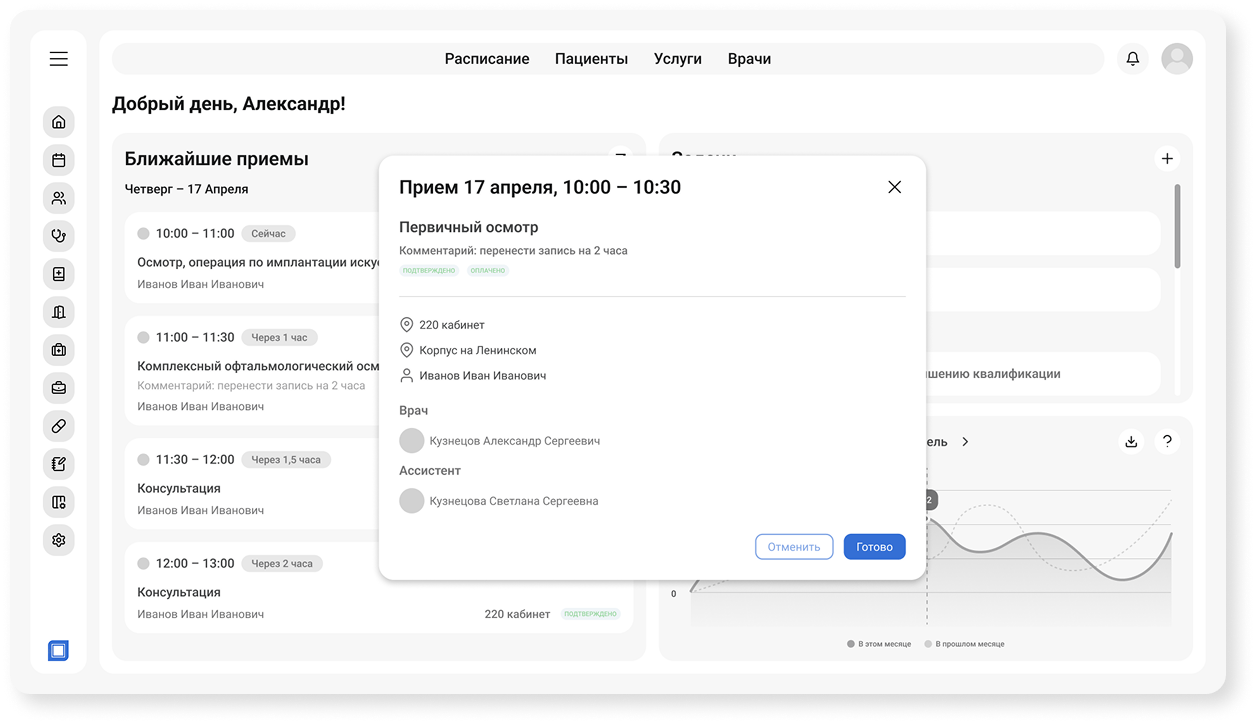Switch to Врачи tab
1256x724 pixels.
coord(749,59)
